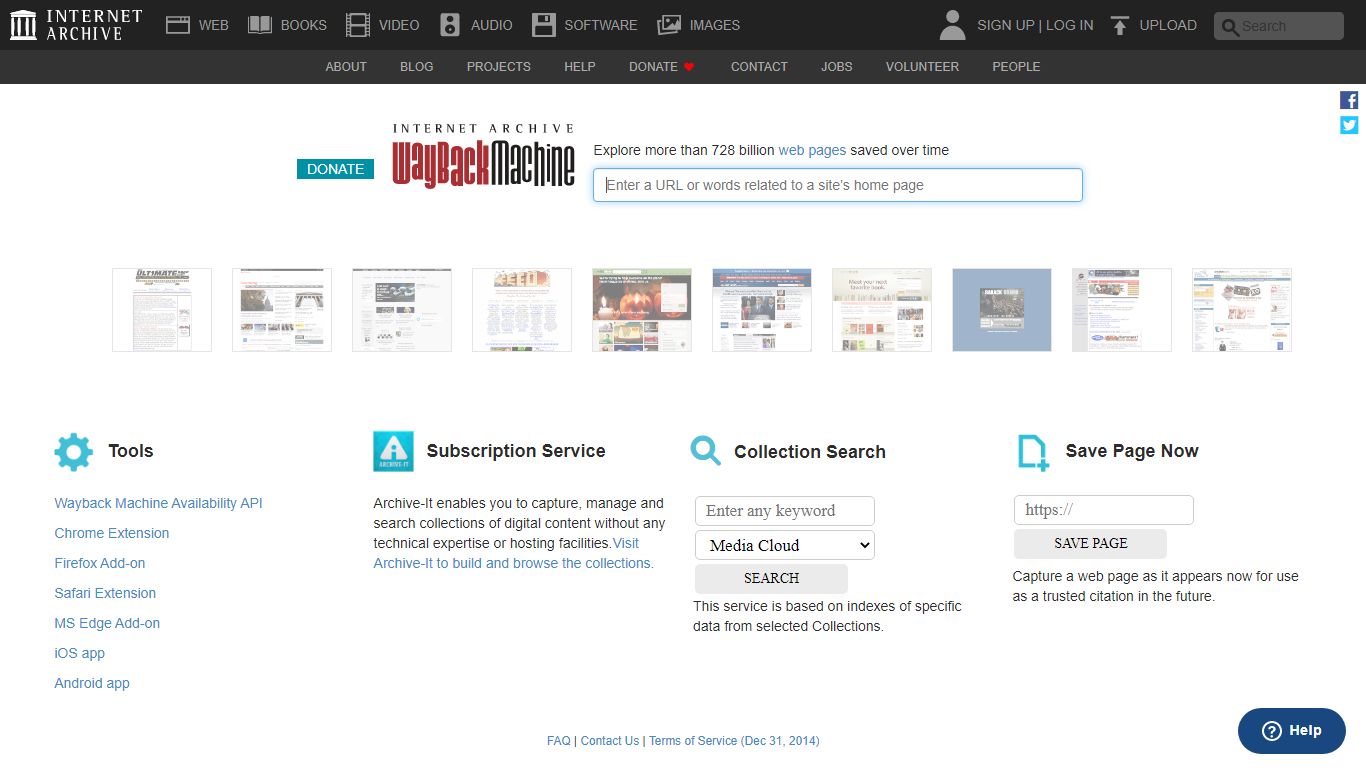
Task: Open the floating Help button
Action: (x=1291, y=731)
